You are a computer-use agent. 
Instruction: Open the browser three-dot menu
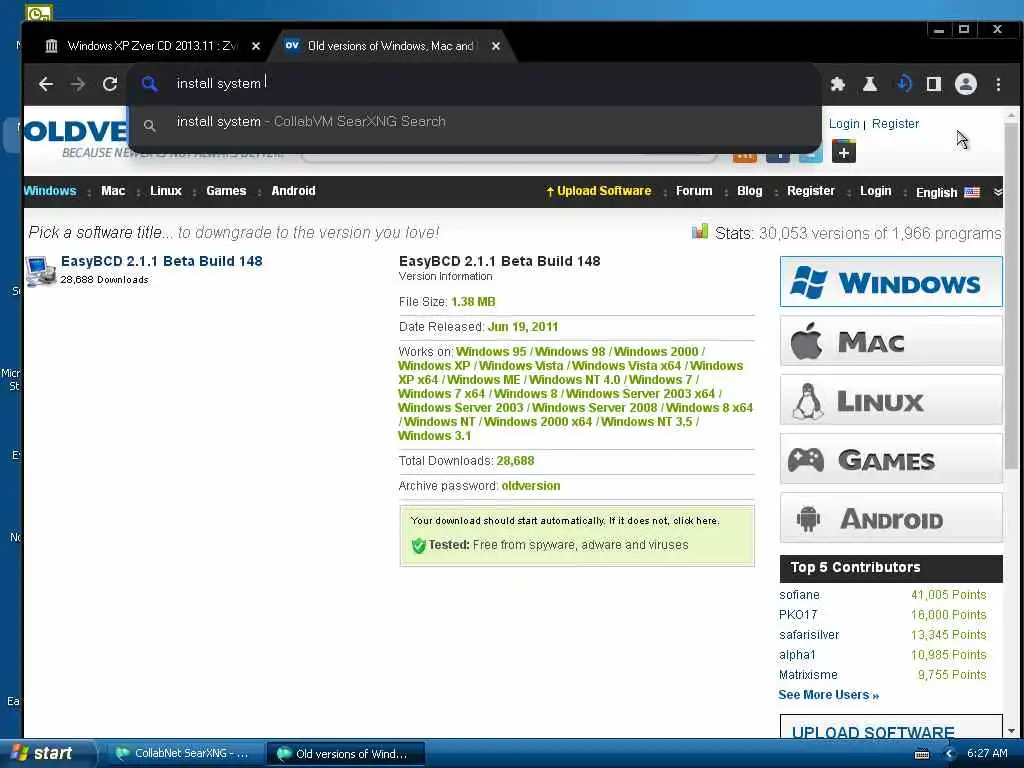coord(998,84)
